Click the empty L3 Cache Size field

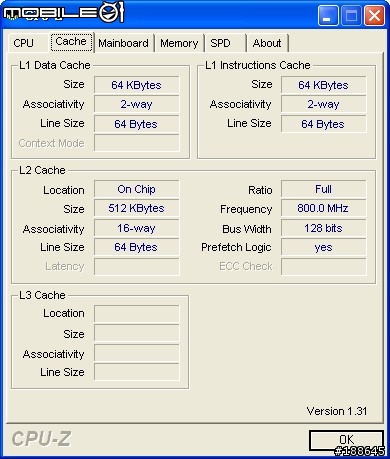[136, 334]
